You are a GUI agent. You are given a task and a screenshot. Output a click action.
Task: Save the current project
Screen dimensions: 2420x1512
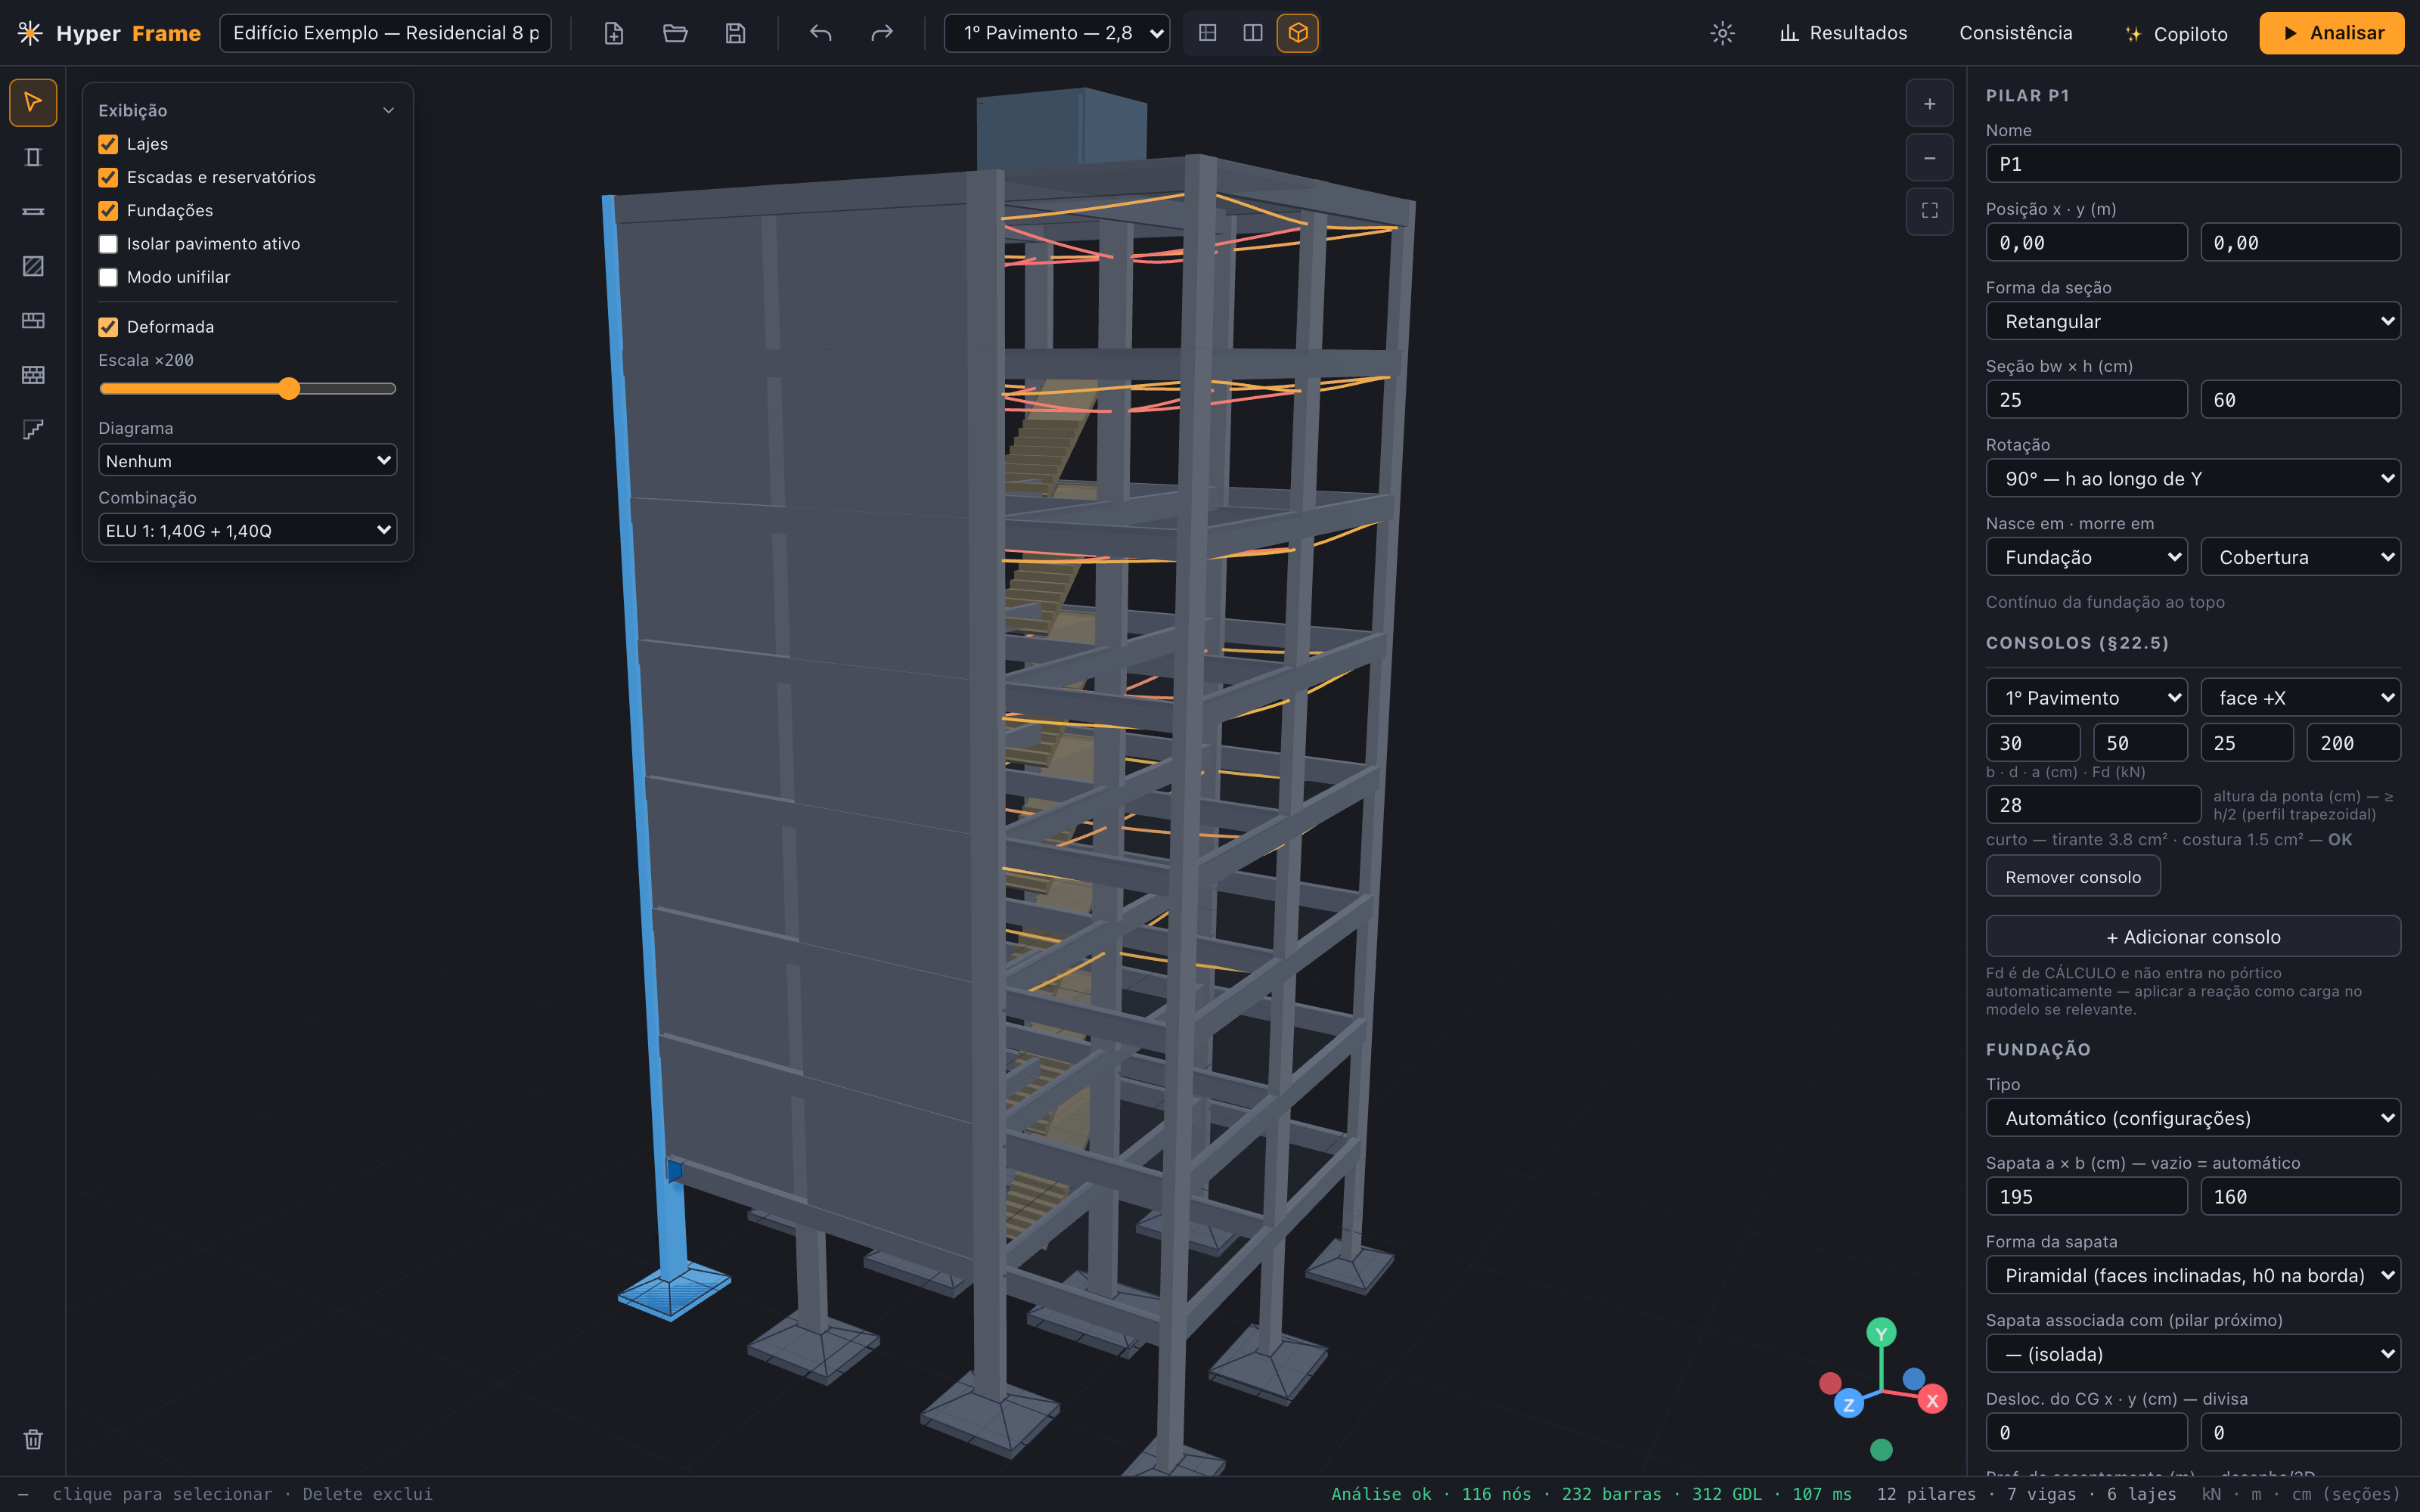click(x=735, y=33)
